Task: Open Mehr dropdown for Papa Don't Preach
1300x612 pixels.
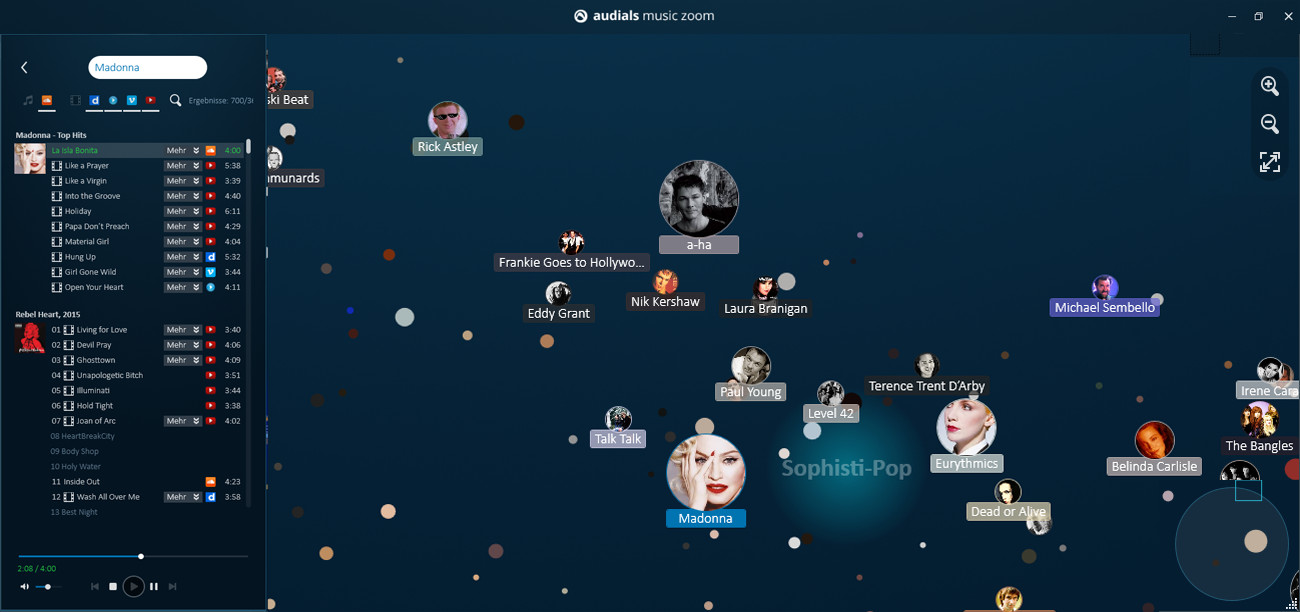Action: coord(183,227)
